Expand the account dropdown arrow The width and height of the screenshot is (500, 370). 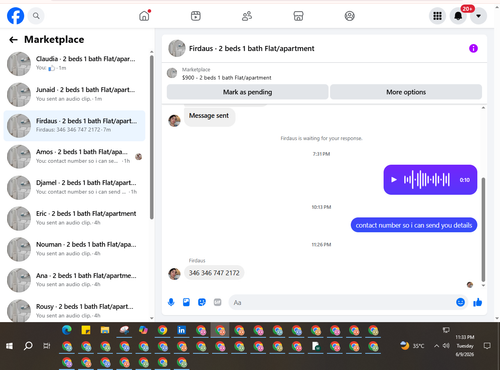coord(478,16)
